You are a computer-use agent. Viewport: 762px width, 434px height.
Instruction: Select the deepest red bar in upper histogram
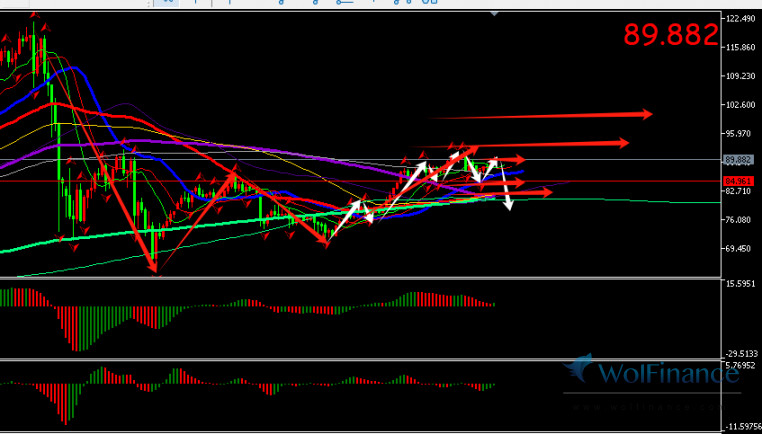click(x=76, y=328)
